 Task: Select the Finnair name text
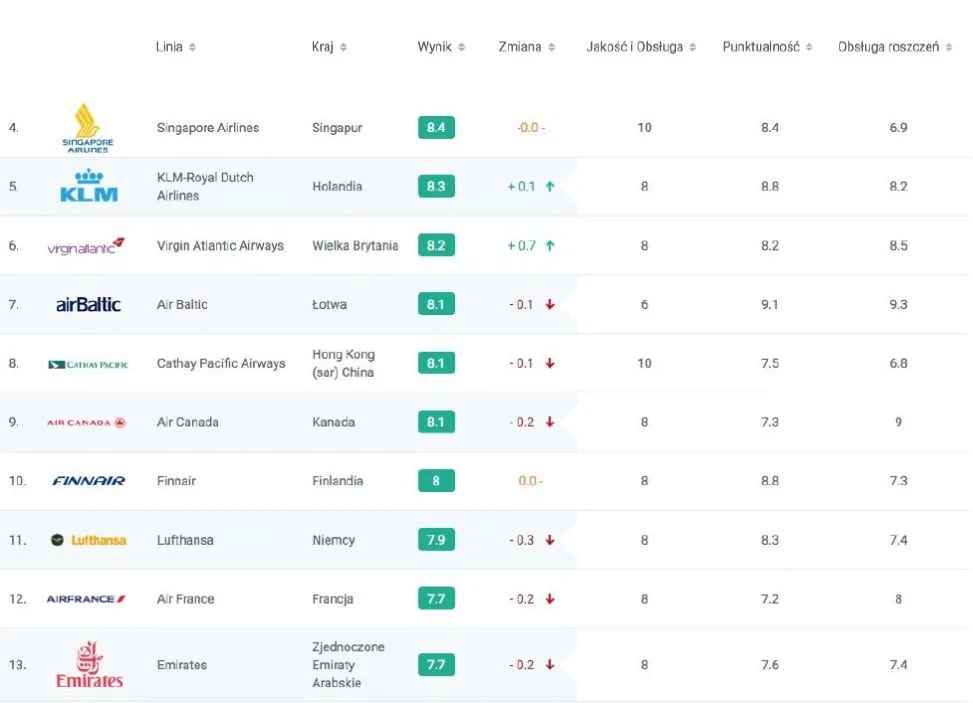(x=176, y=481)
